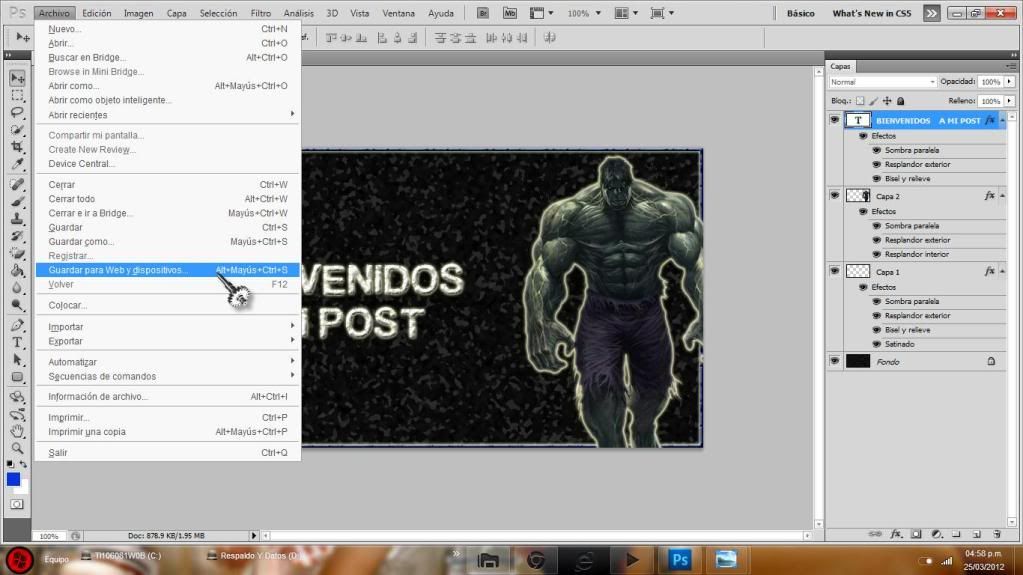Hide the Fondo layer

coord(834,361)
